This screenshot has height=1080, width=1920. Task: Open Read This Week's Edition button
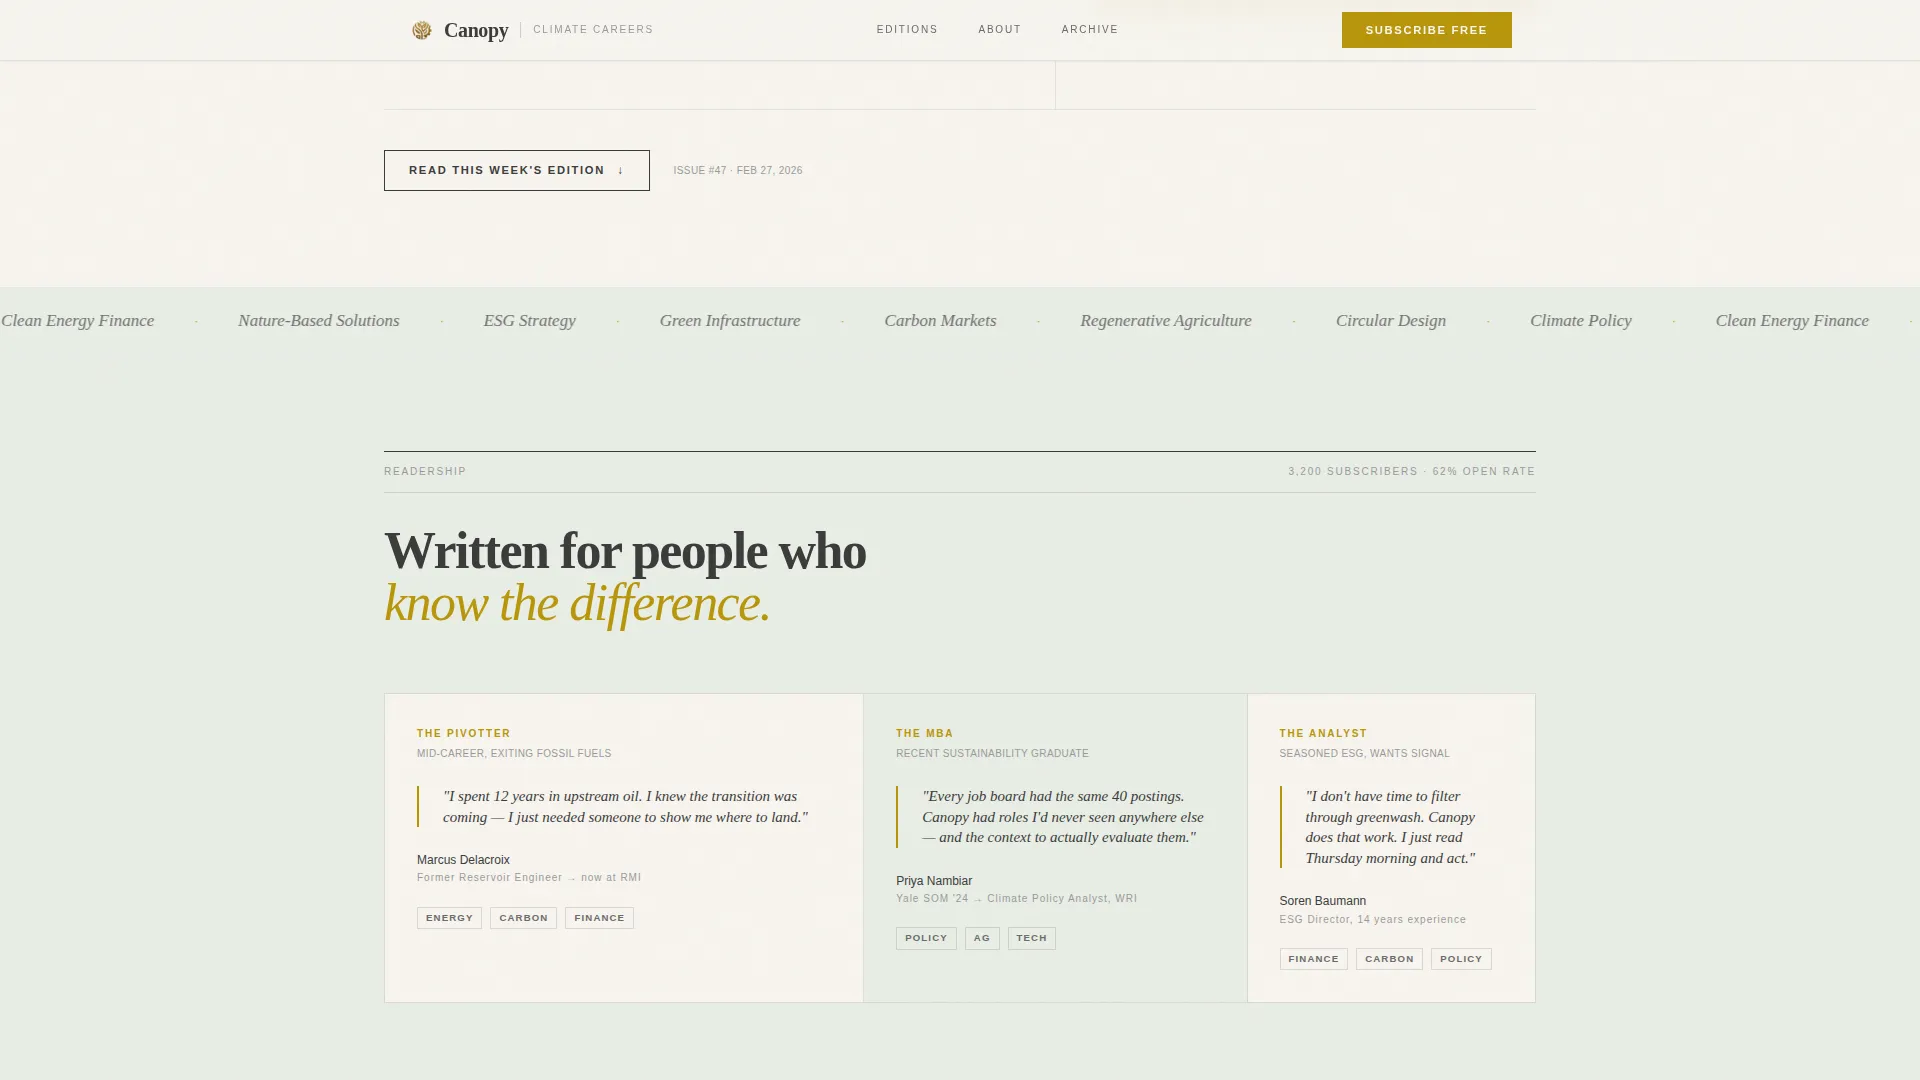tap(516, 170)
